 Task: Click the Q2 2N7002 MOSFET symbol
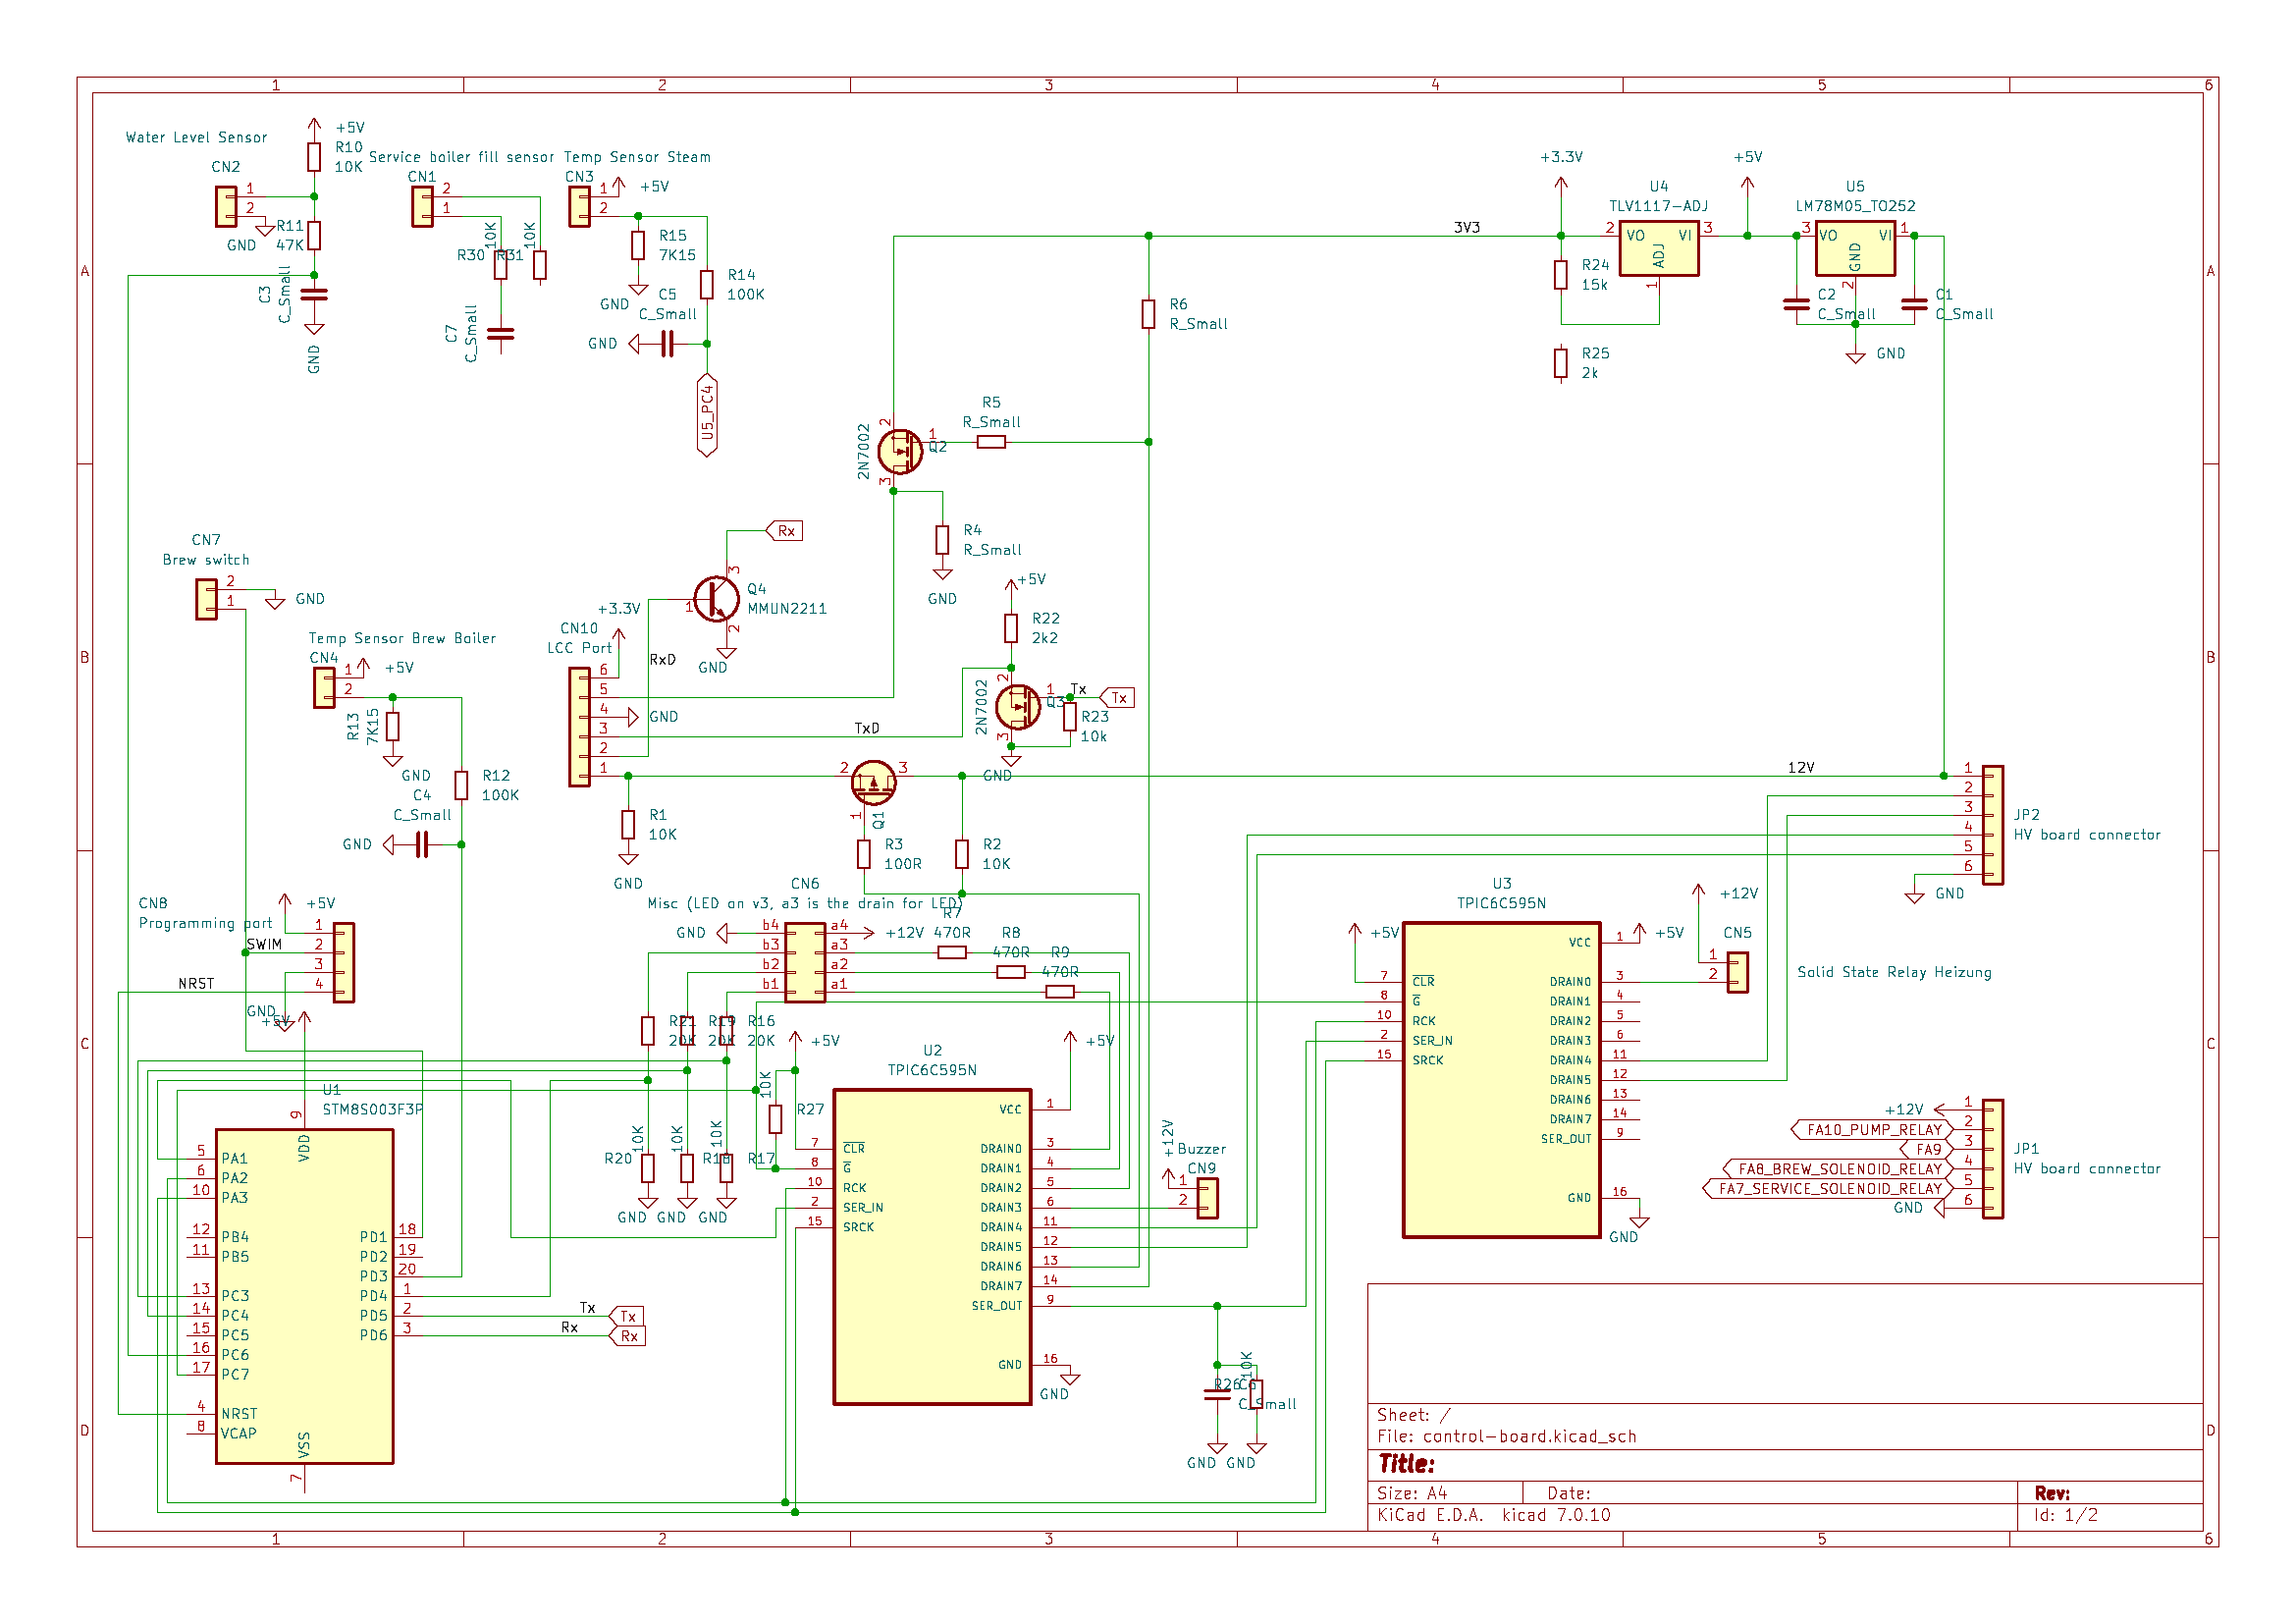tap(899, 452)
